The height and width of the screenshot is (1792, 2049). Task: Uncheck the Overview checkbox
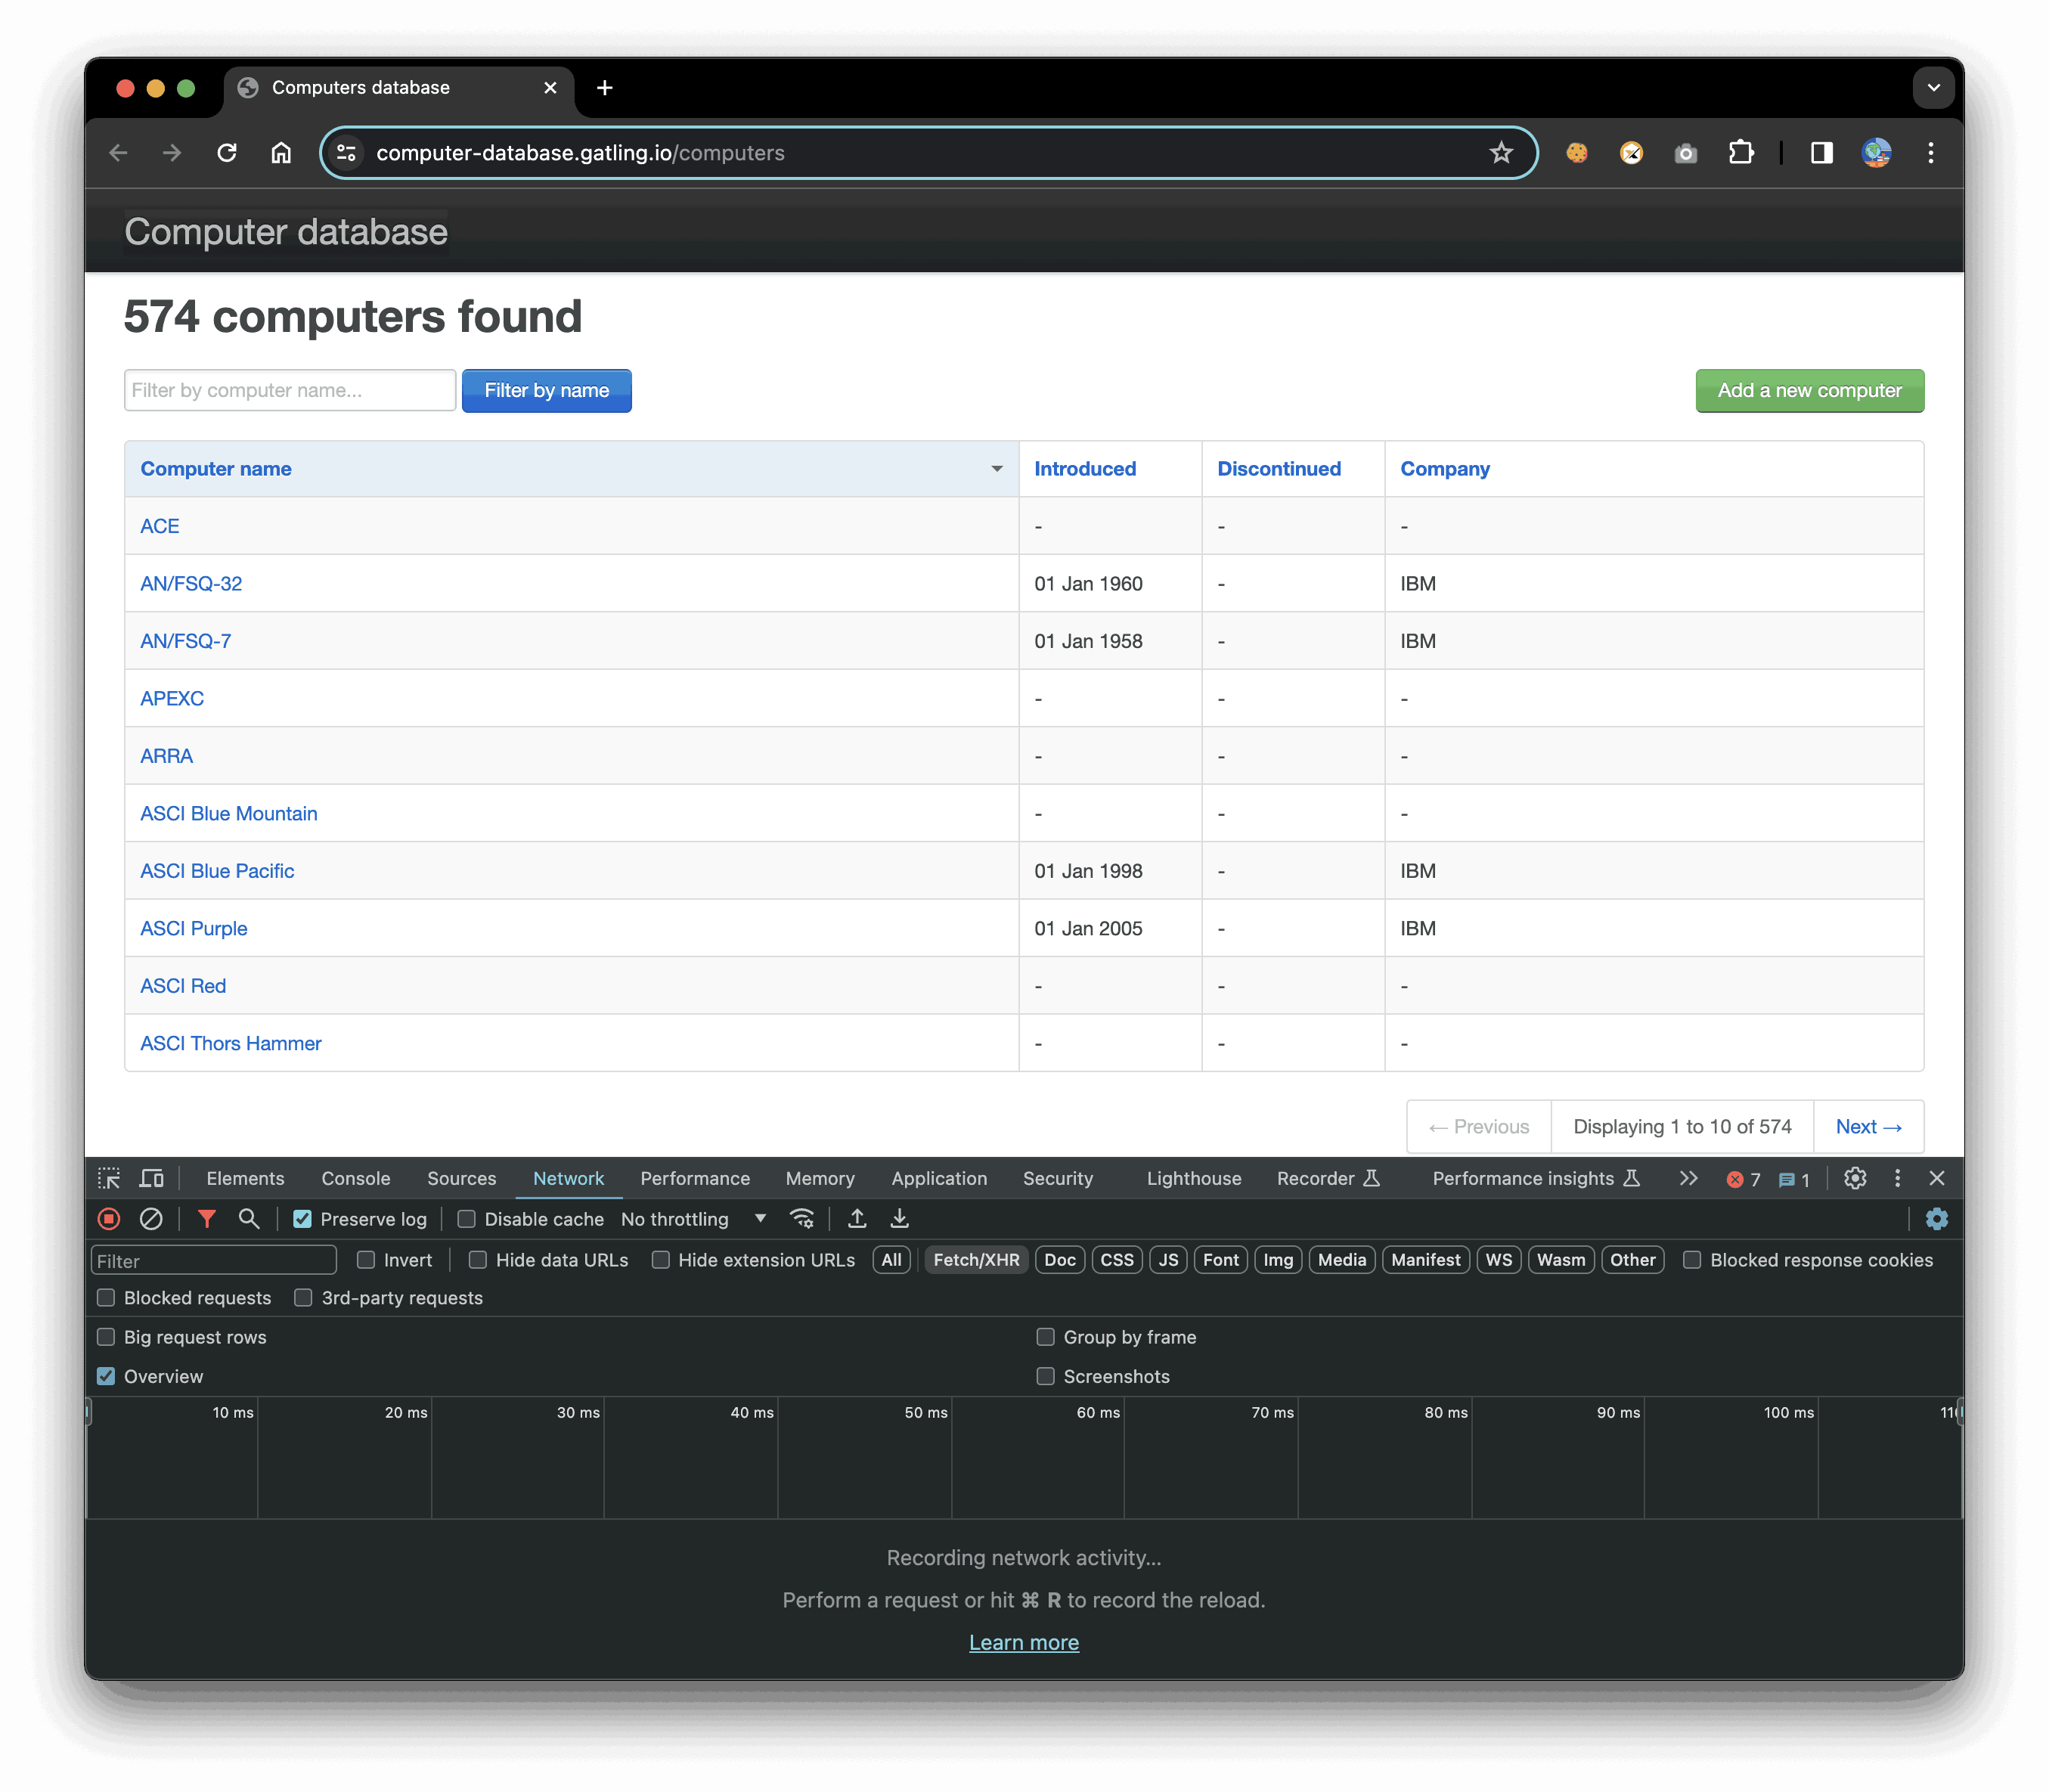coord(106,1376)
